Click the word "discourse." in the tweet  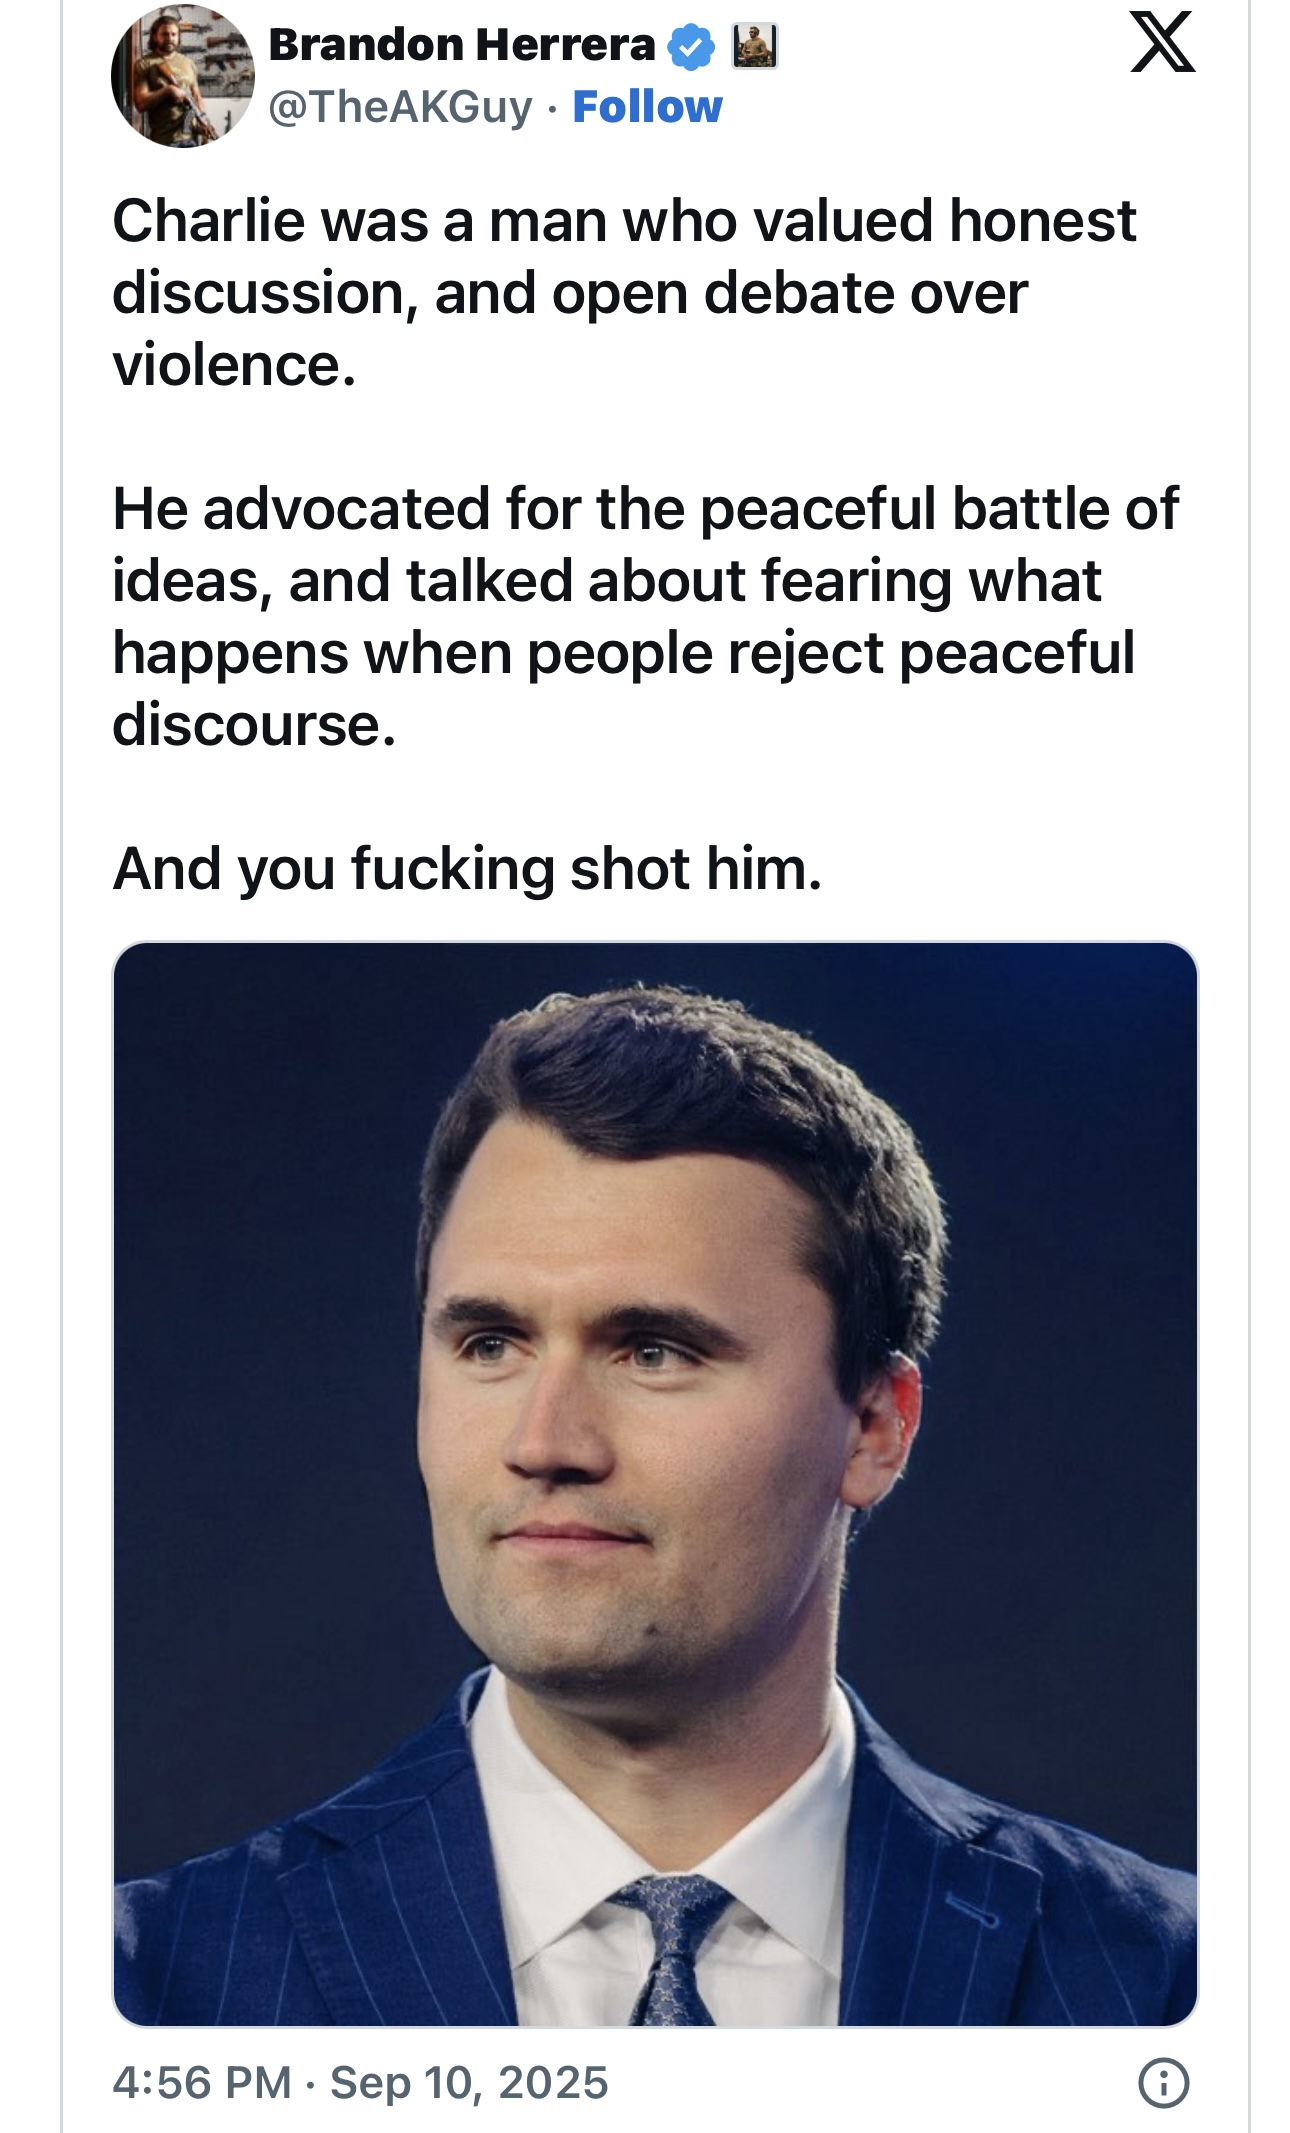point(254,724)
